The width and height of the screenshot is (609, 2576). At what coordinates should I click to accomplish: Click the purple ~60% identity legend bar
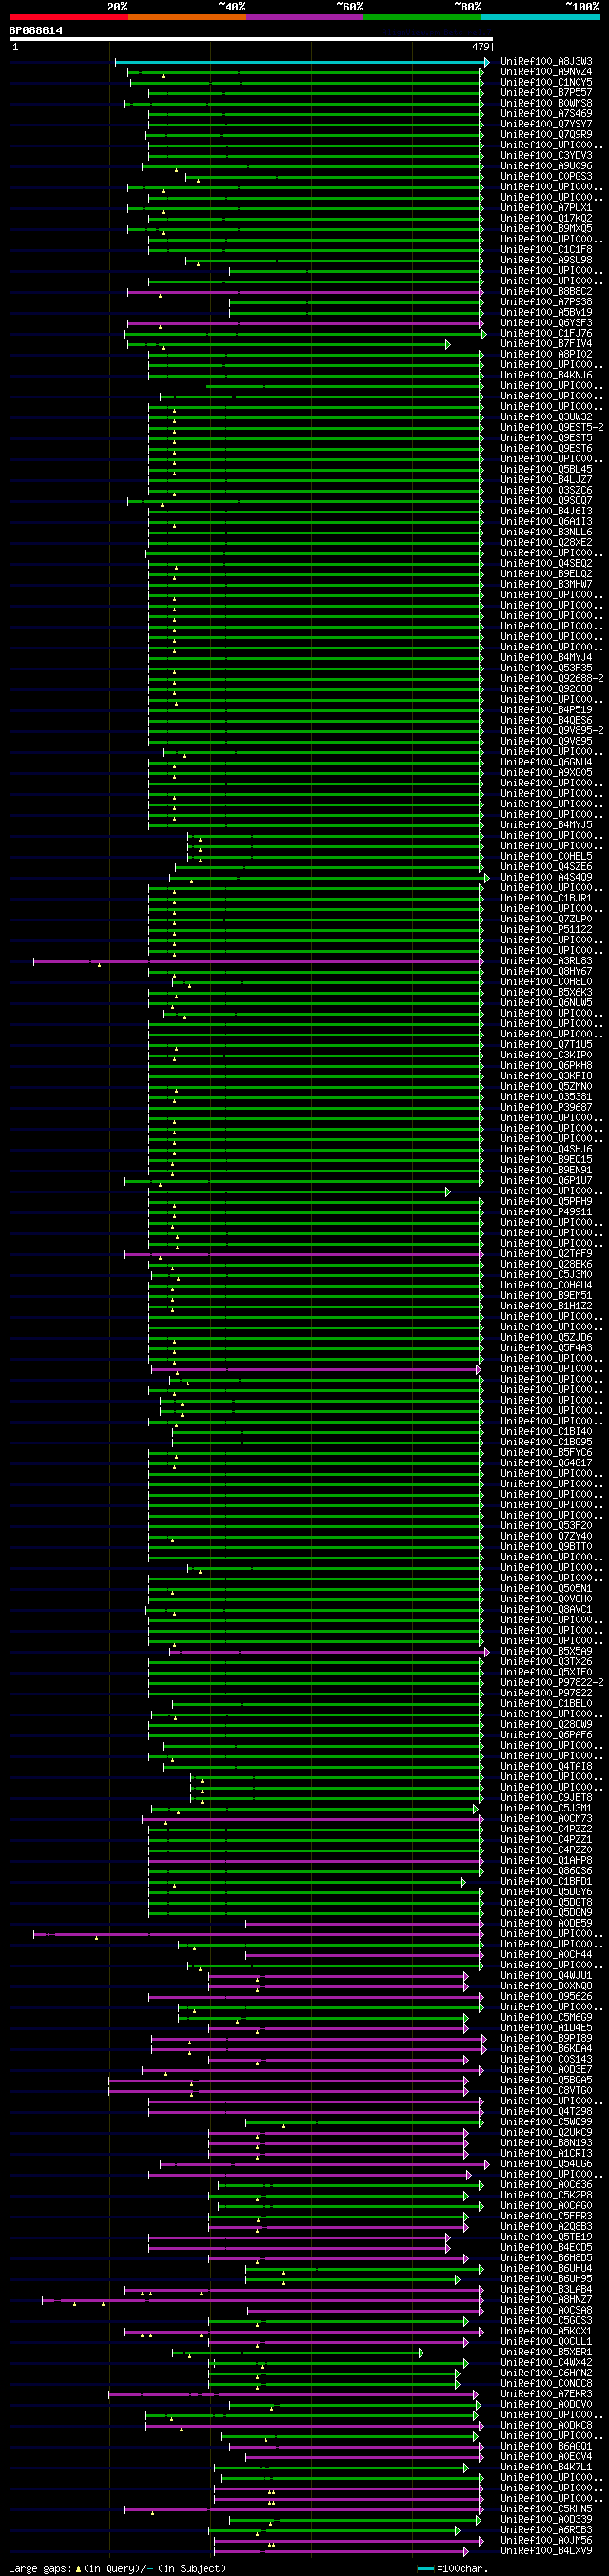304,17
